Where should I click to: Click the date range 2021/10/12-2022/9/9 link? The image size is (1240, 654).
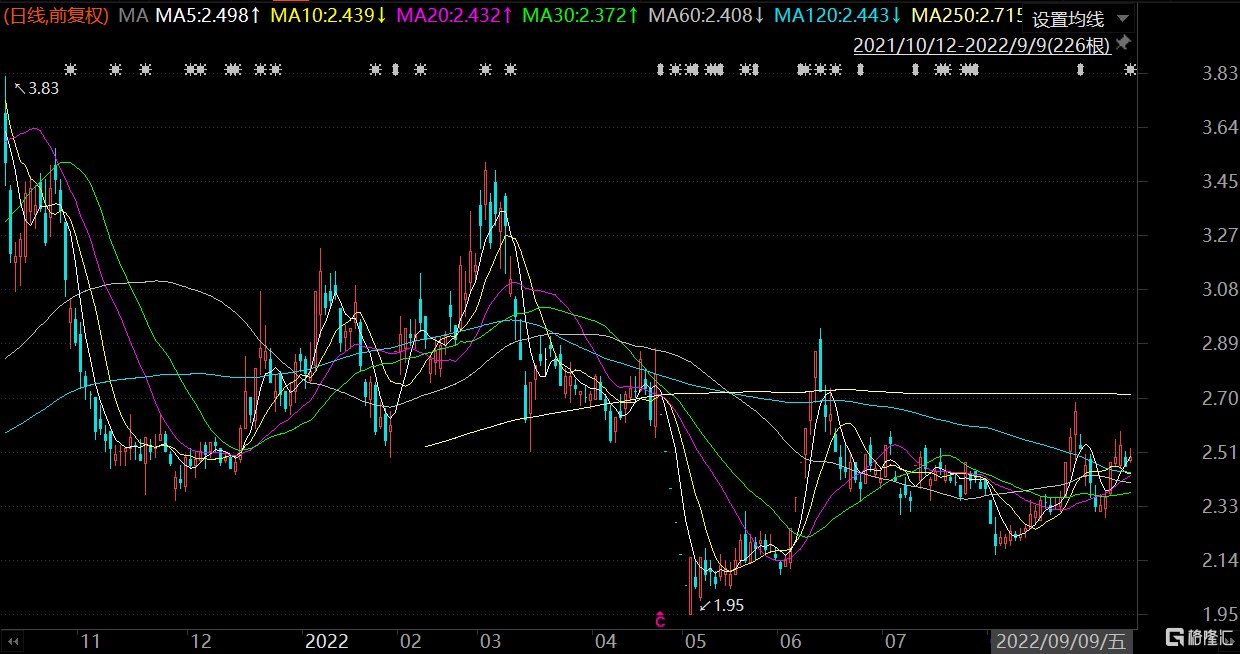[981, 45]
